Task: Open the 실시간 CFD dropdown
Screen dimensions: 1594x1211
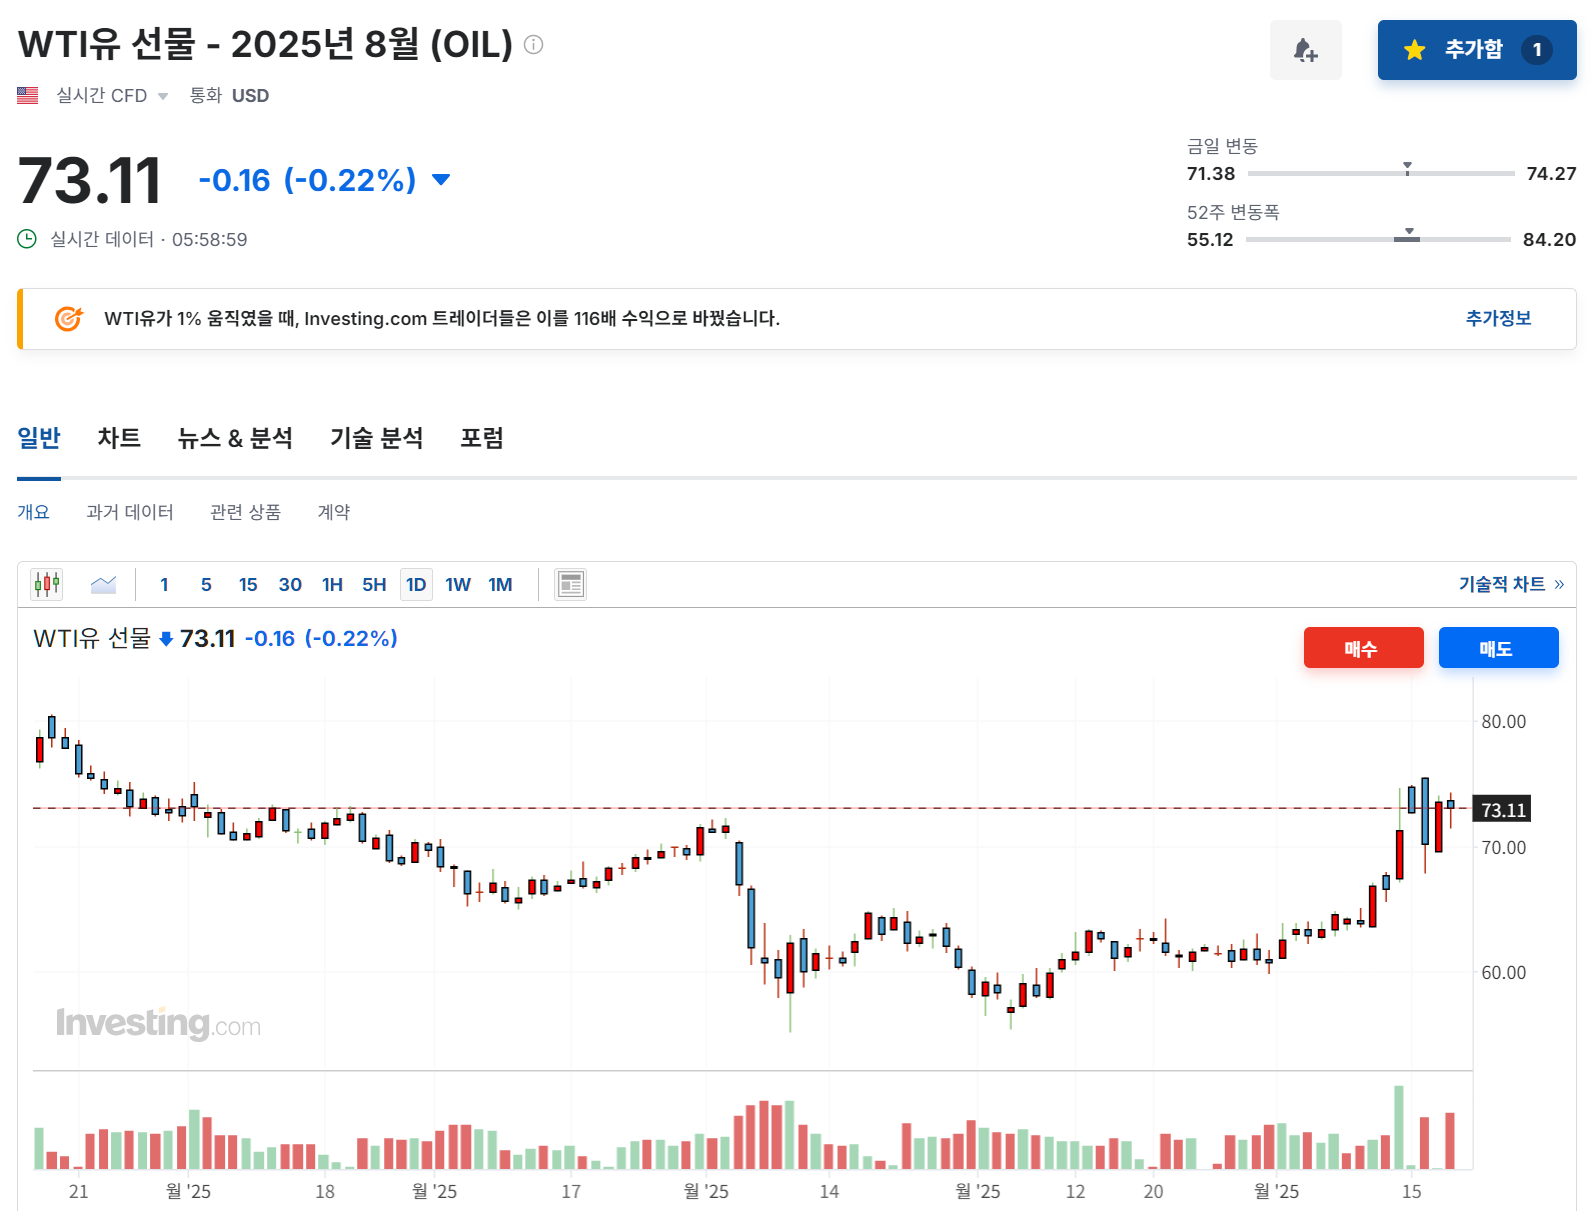Action: coord(111,95)
